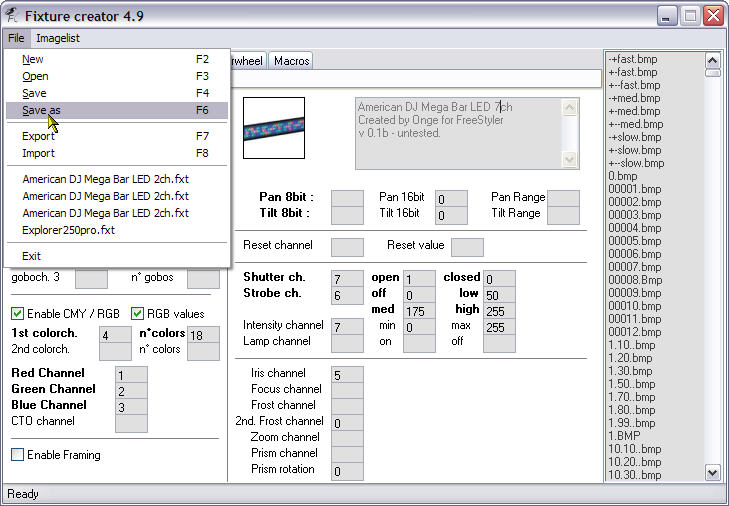Toggle RGB values checkbox

click(x=137, y=314)
